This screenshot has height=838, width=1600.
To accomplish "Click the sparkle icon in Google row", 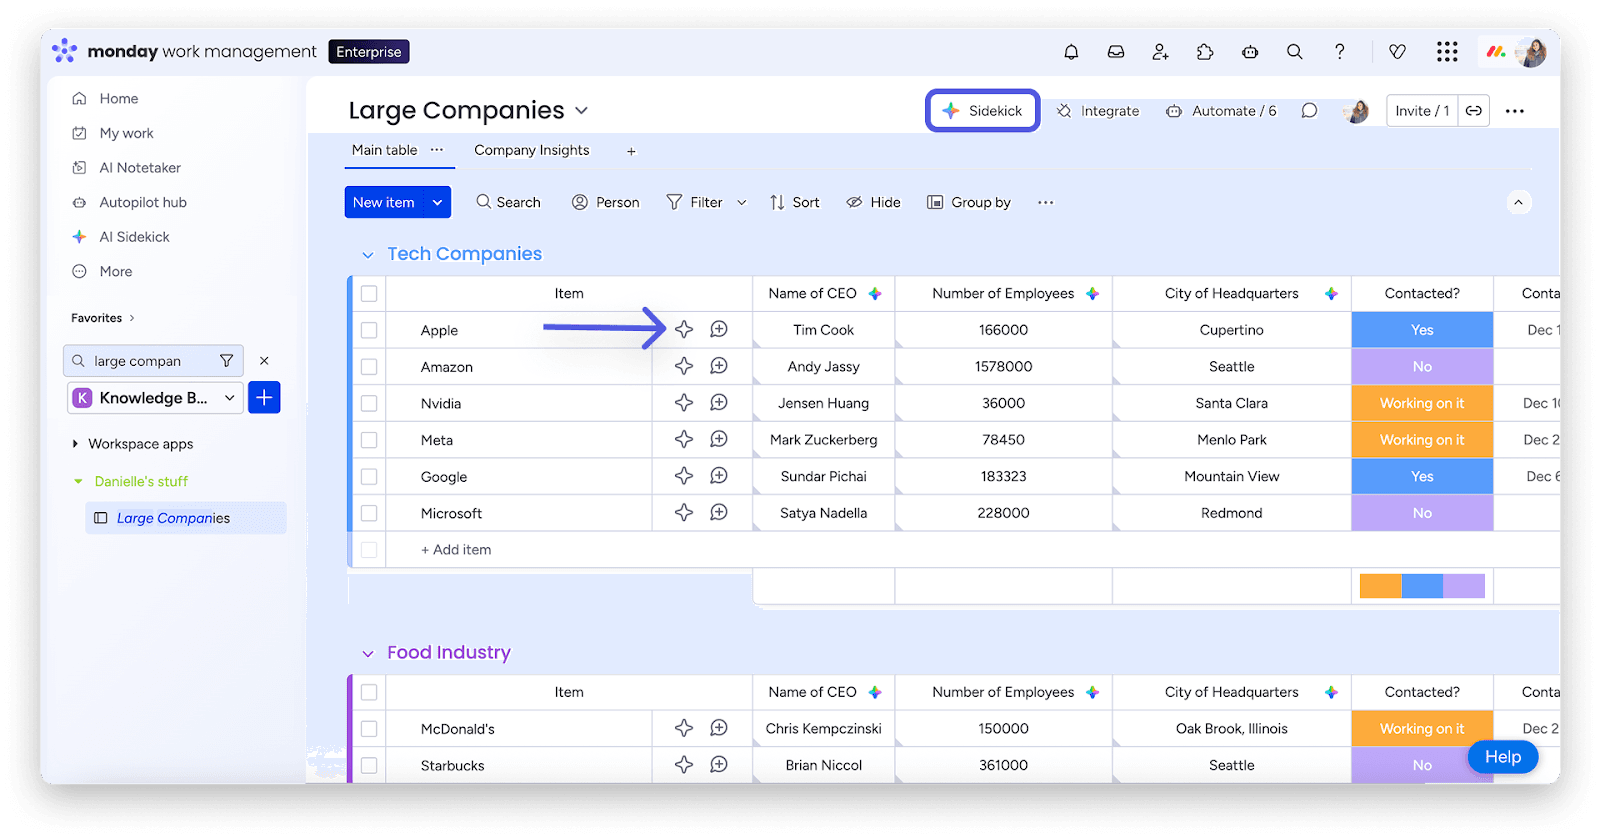I will click(x=684, y=476).
